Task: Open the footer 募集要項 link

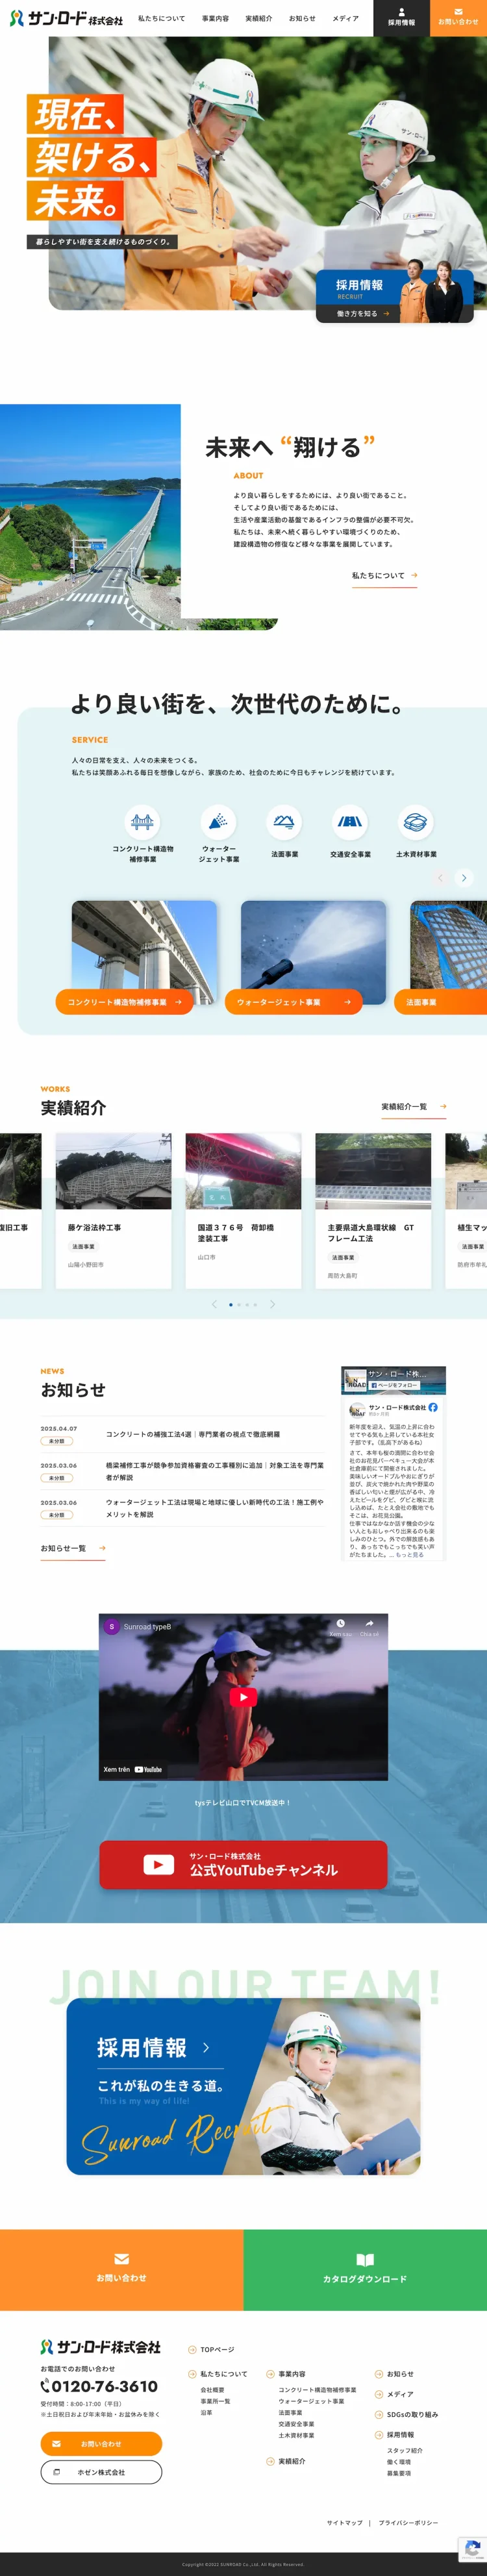Action: [x=399, y=2473]
